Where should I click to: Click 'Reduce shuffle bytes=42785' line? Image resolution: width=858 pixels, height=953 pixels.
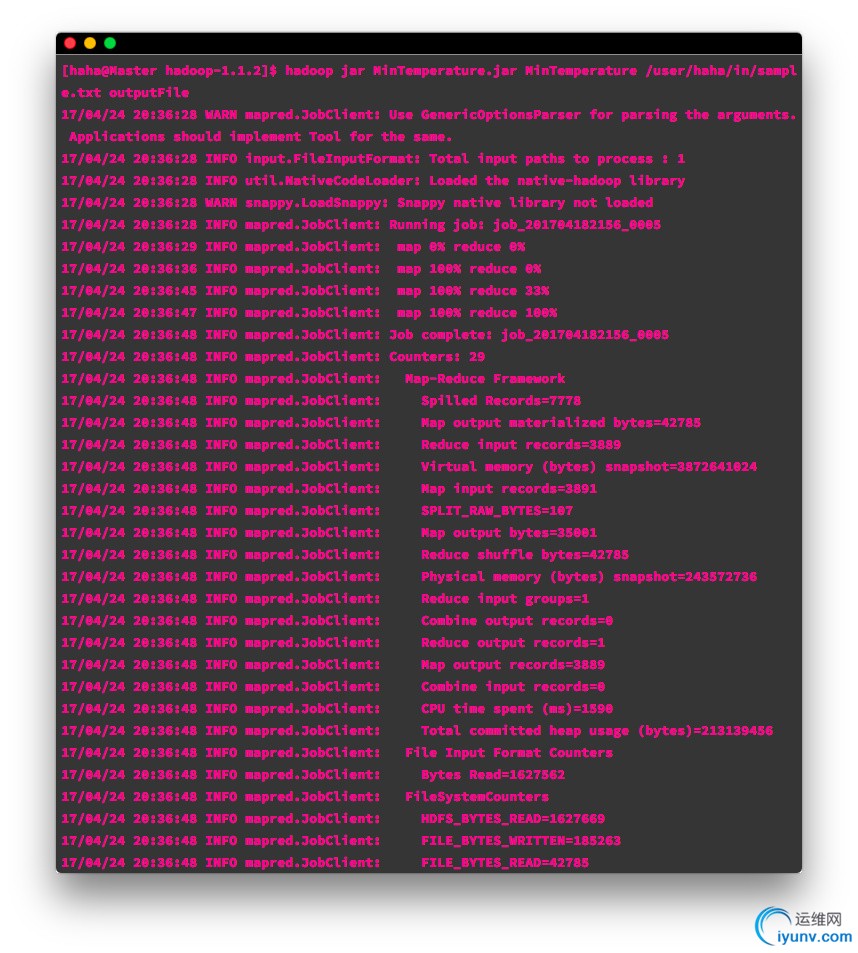pyautogui.click(x=345, y=554)
